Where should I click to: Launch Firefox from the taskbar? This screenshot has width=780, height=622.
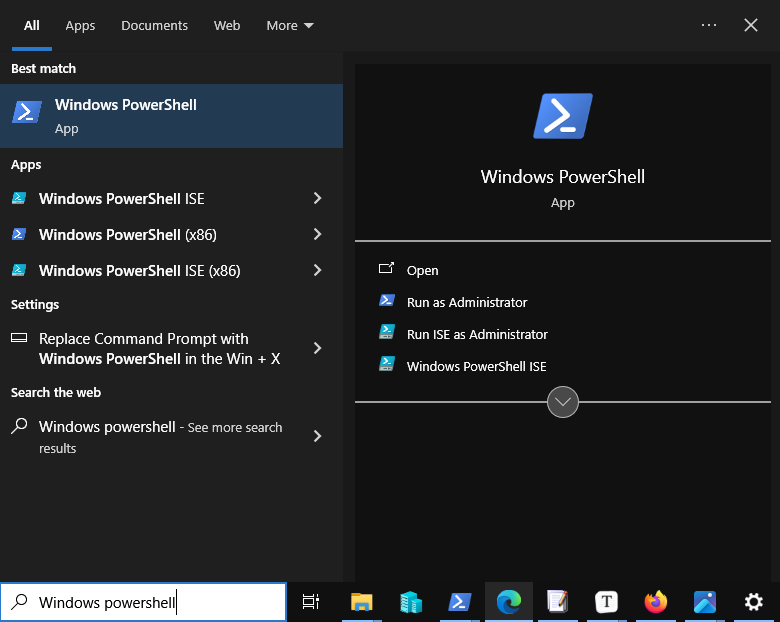click(x=656, y=602)
